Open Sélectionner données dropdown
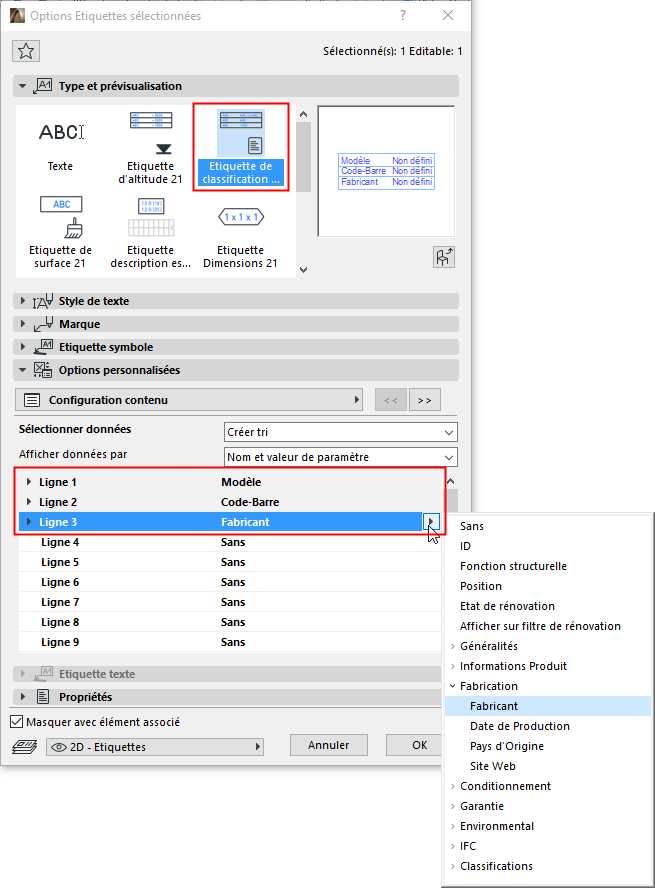 coord(341,432)
